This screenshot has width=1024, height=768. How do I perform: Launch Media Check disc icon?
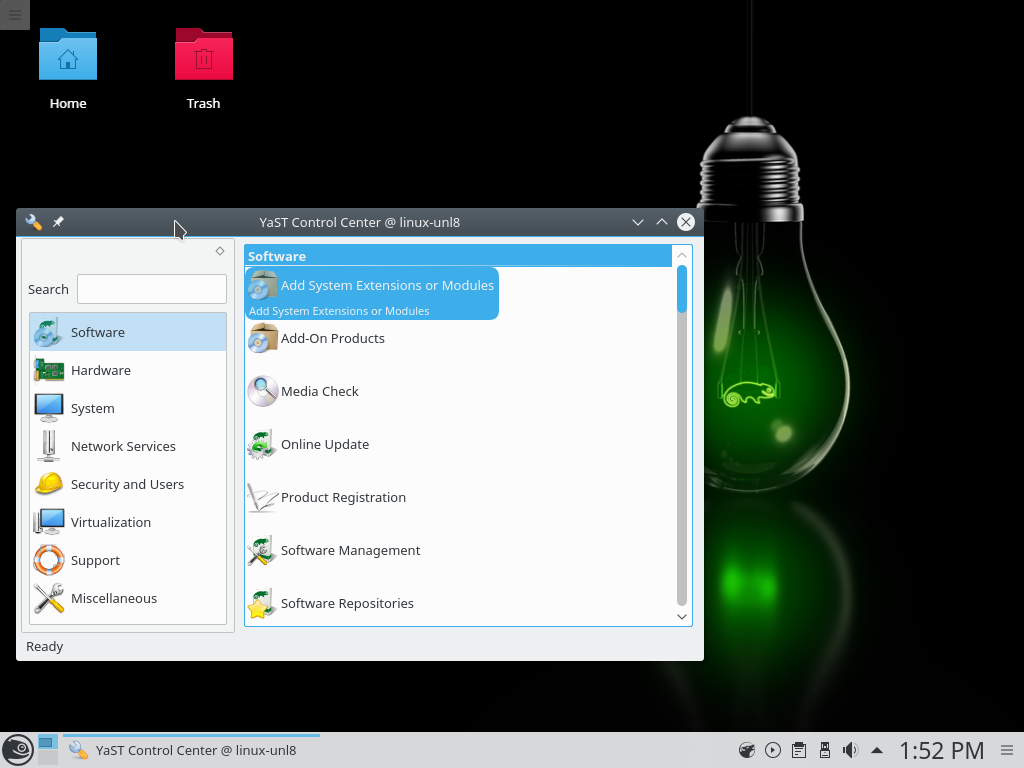pyautogui.click(x=263, y=391)
